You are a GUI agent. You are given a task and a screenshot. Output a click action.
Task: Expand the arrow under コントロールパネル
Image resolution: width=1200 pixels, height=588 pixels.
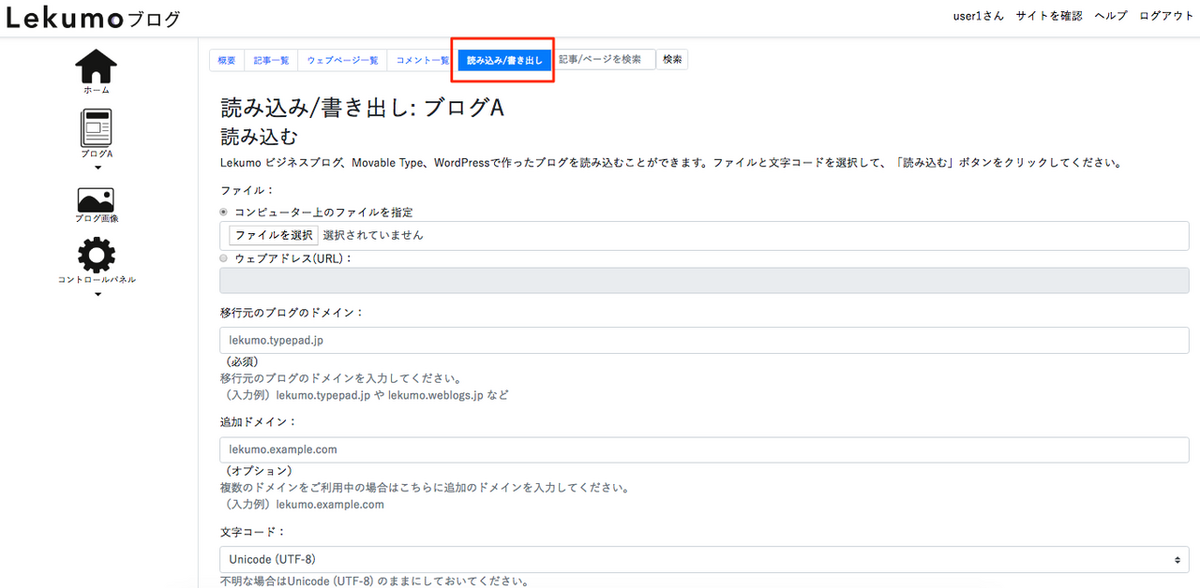[97, 293]
